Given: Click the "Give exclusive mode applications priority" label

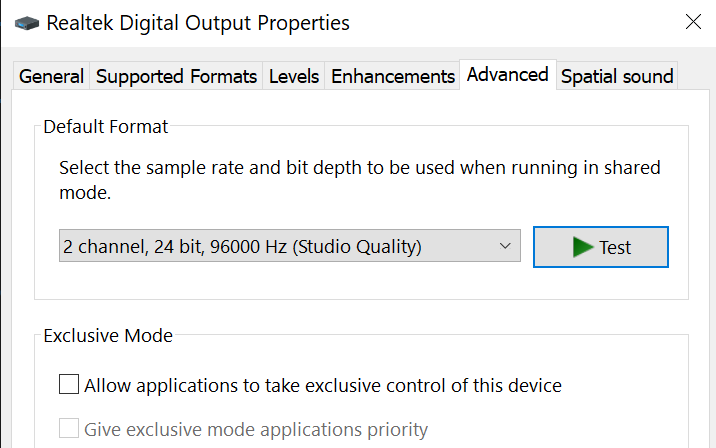Looking at the screenshot, I should tap(256, 430).
